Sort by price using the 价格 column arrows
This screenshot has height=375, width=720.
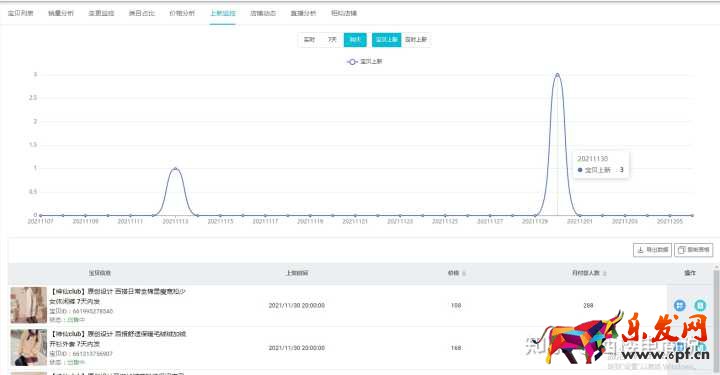(x=464, y=273)
